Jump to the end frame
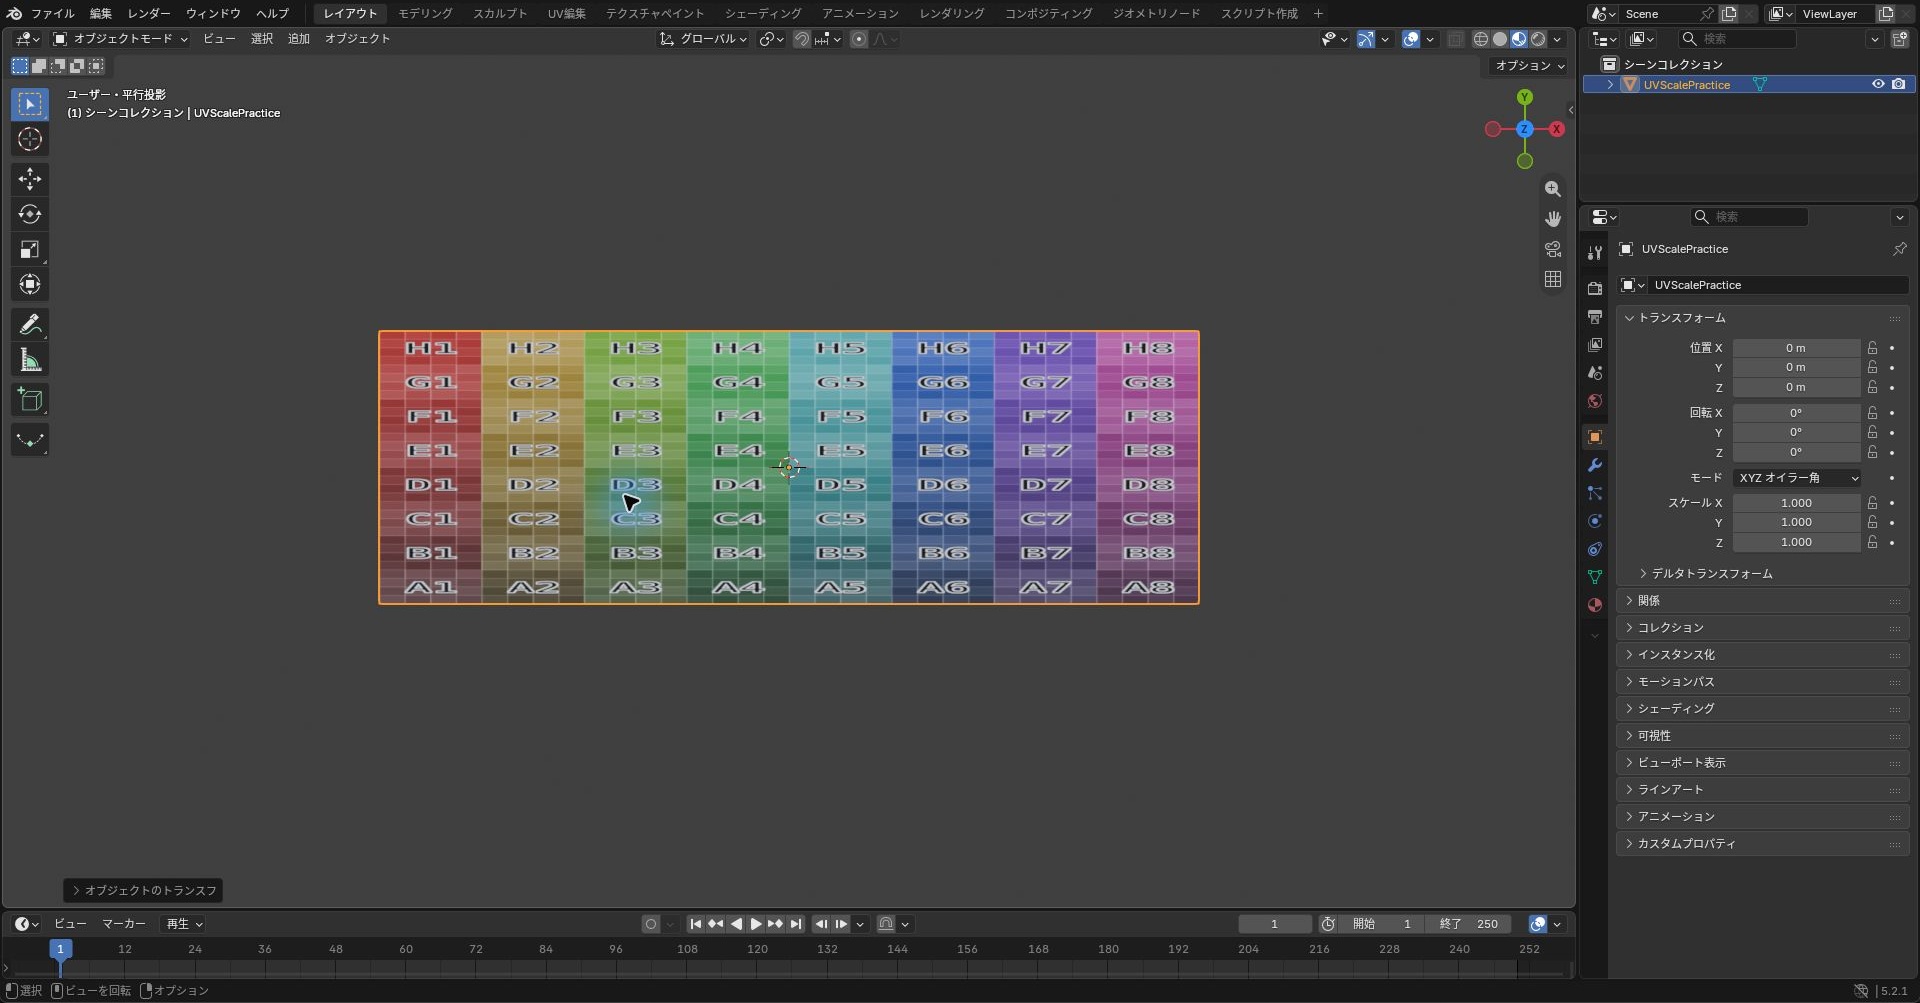The width and height of the screenshot is (1920, 1003). point(796,924)
